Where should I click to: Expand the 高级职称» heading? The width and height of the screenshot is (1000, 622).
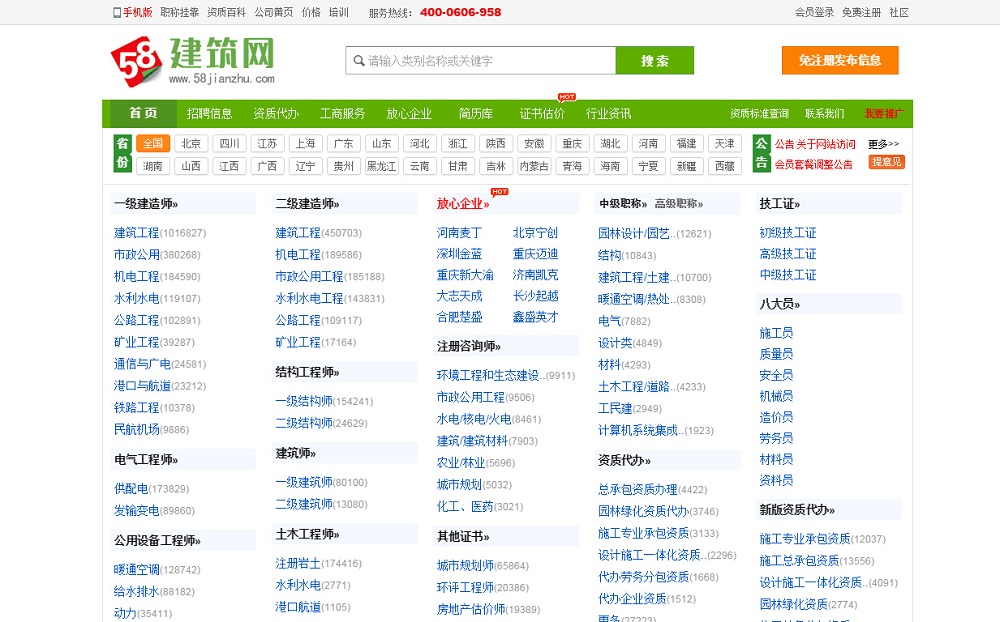[x=679, y=204]
